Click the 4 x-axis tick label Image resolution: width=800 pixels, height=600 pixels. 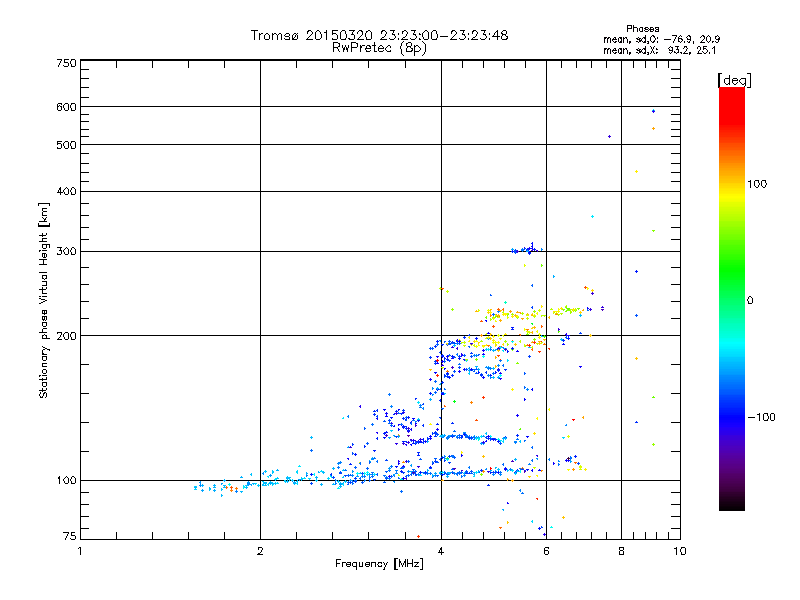(x=441, y=551)
